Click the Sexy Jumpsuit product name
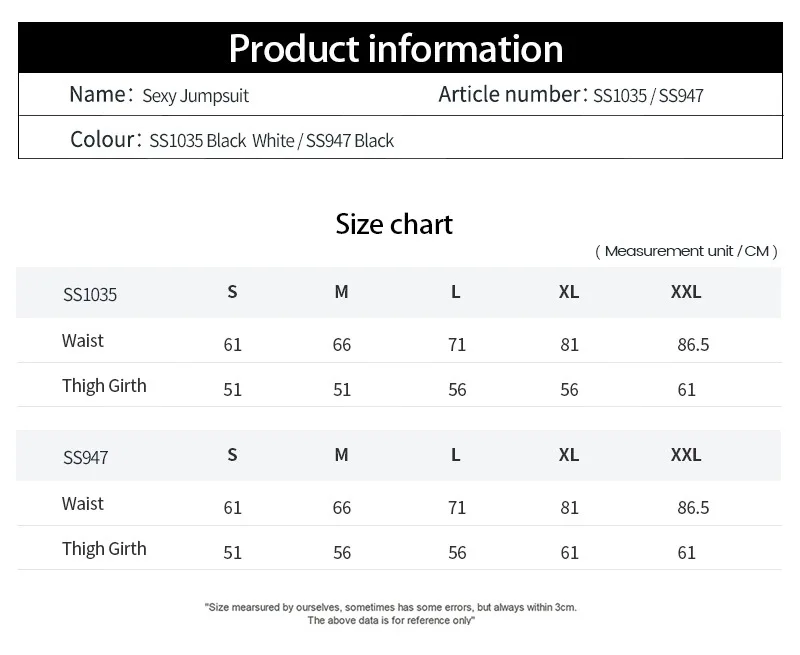 (195, 96)
